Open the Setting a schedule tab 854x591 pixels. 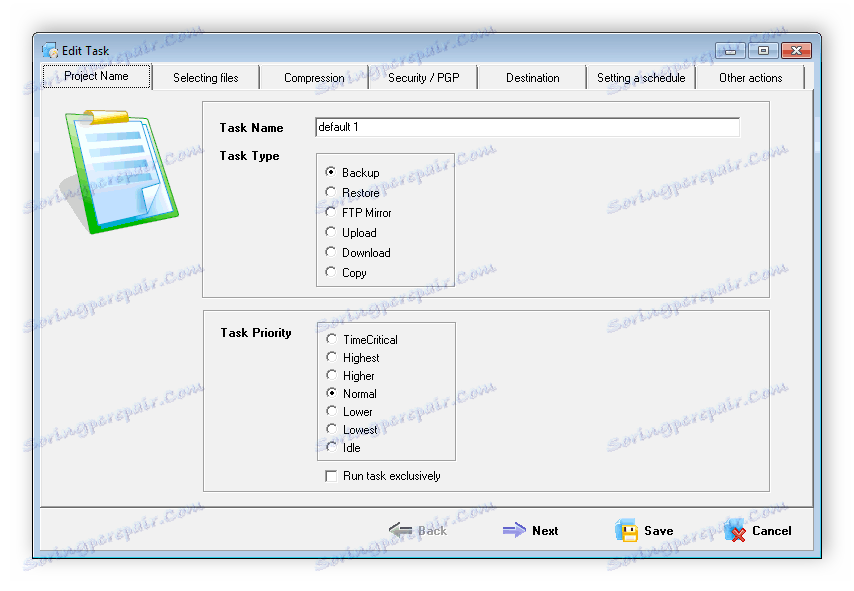pyautogui.click(x=640, y=77)
